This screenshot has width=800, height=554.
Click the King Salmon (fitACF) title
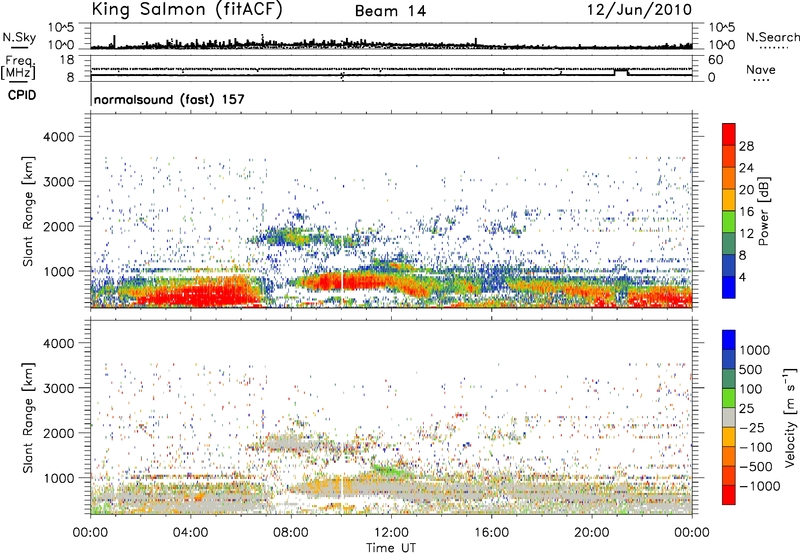(x=186, y=9)
